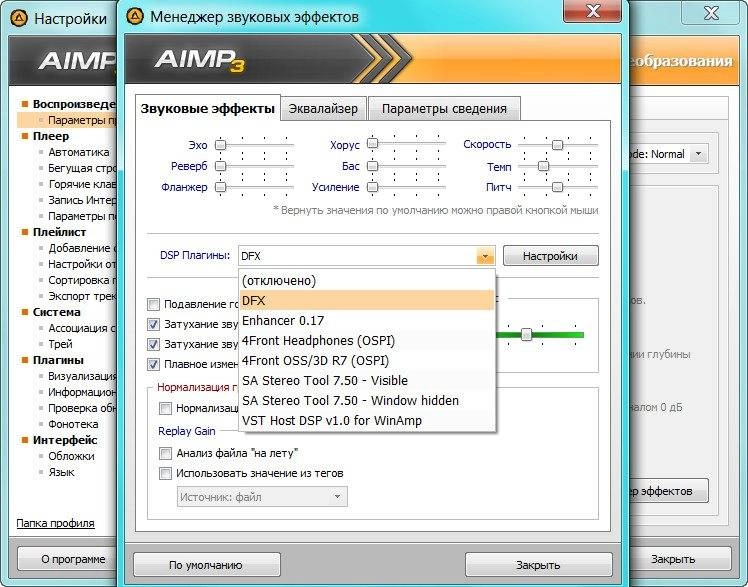The height and width of the screenshot is (587, 748).
Task: Enable the Подавление голоса checkbox
Action: (x=153, y=304)
